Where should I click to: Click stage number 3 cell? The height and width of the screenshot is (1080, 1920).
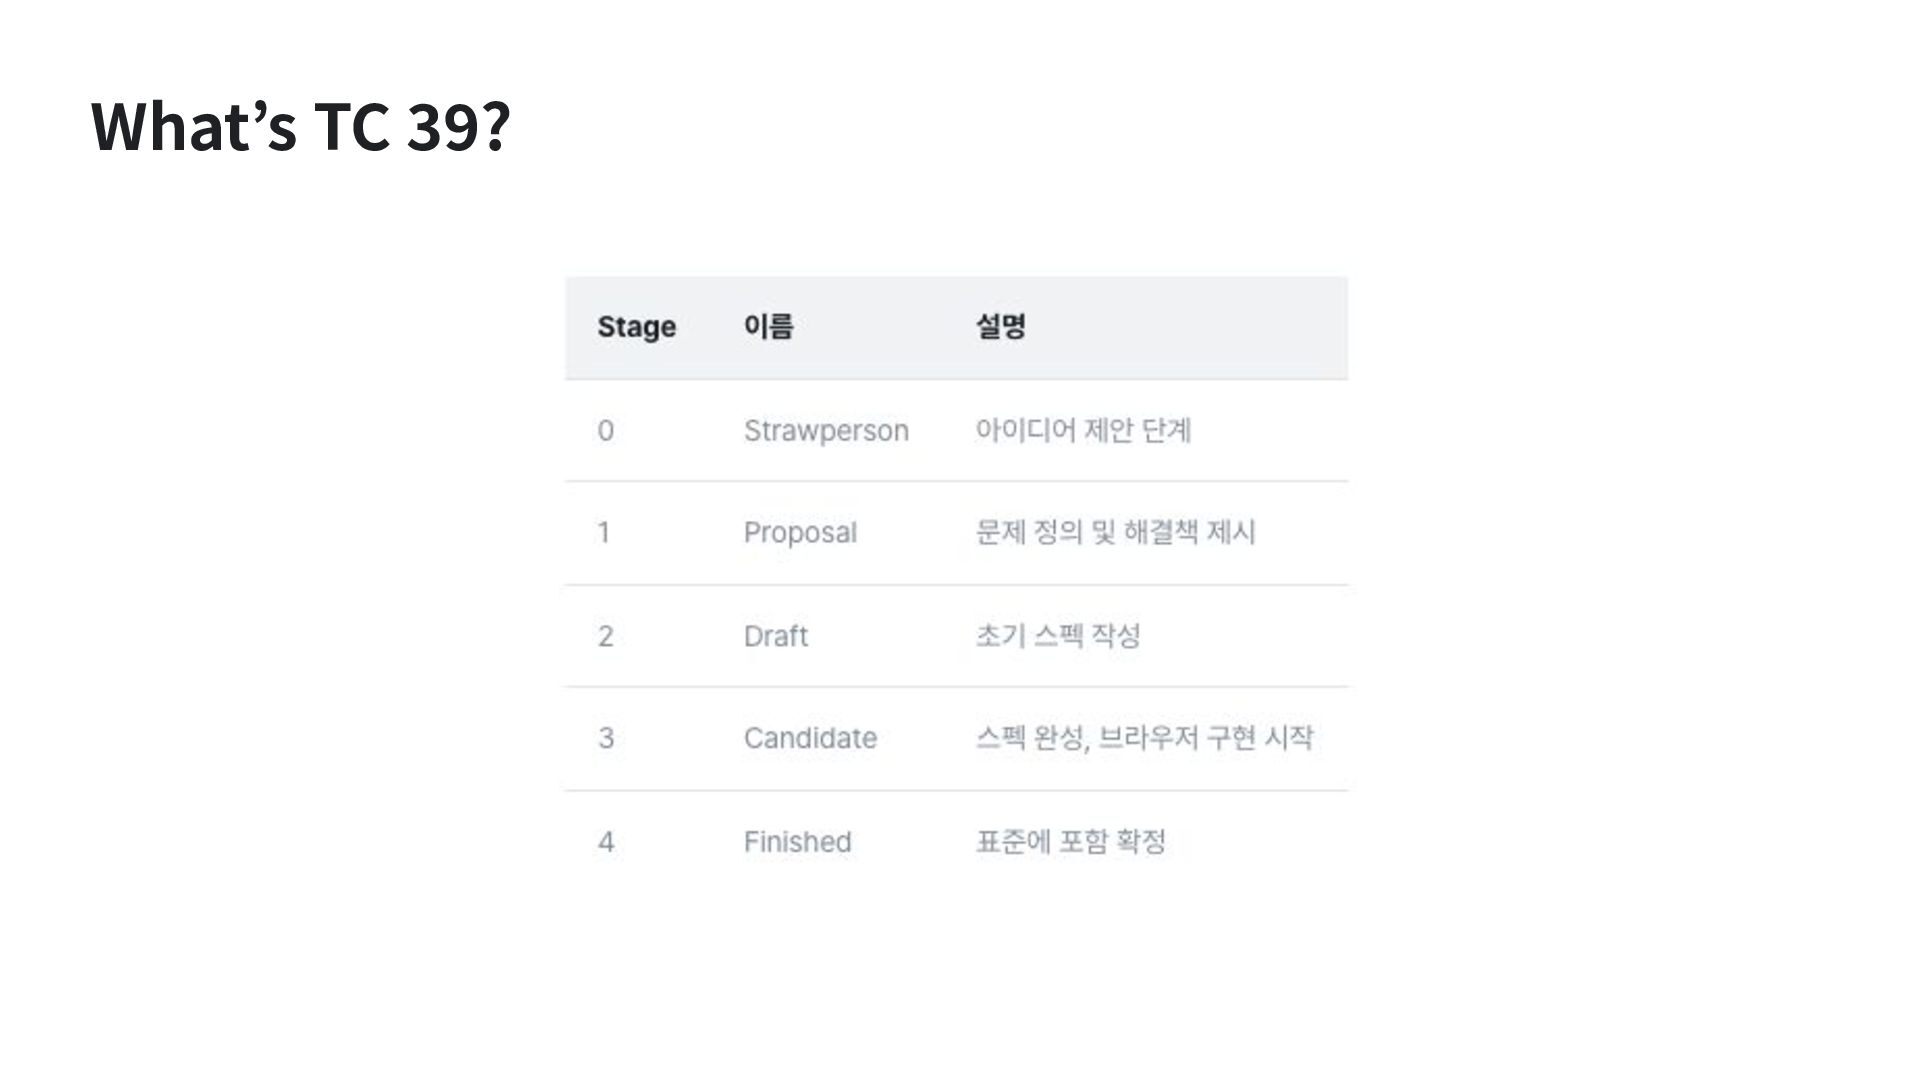(x=606, y=738)
